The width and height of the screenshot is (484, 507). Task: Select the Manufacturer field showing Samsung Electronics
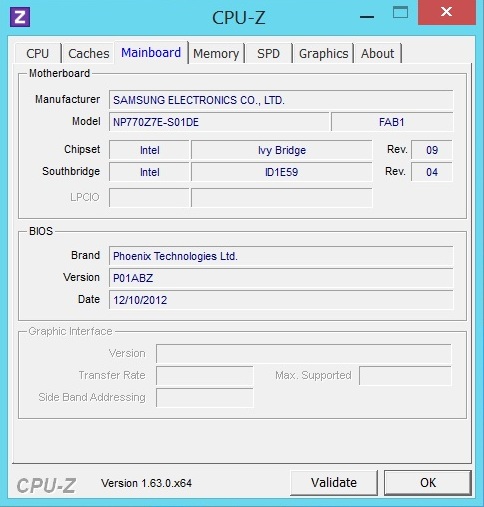(281, 100)
